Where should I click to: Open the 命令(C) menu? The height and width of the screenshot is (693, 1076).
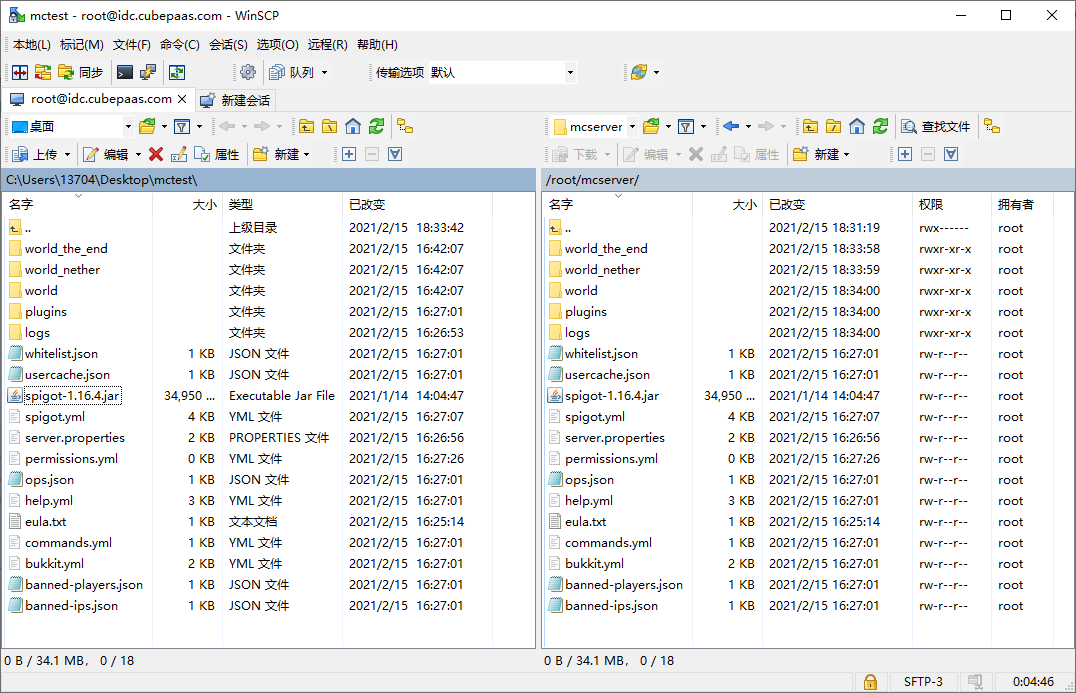pos(180,45)
